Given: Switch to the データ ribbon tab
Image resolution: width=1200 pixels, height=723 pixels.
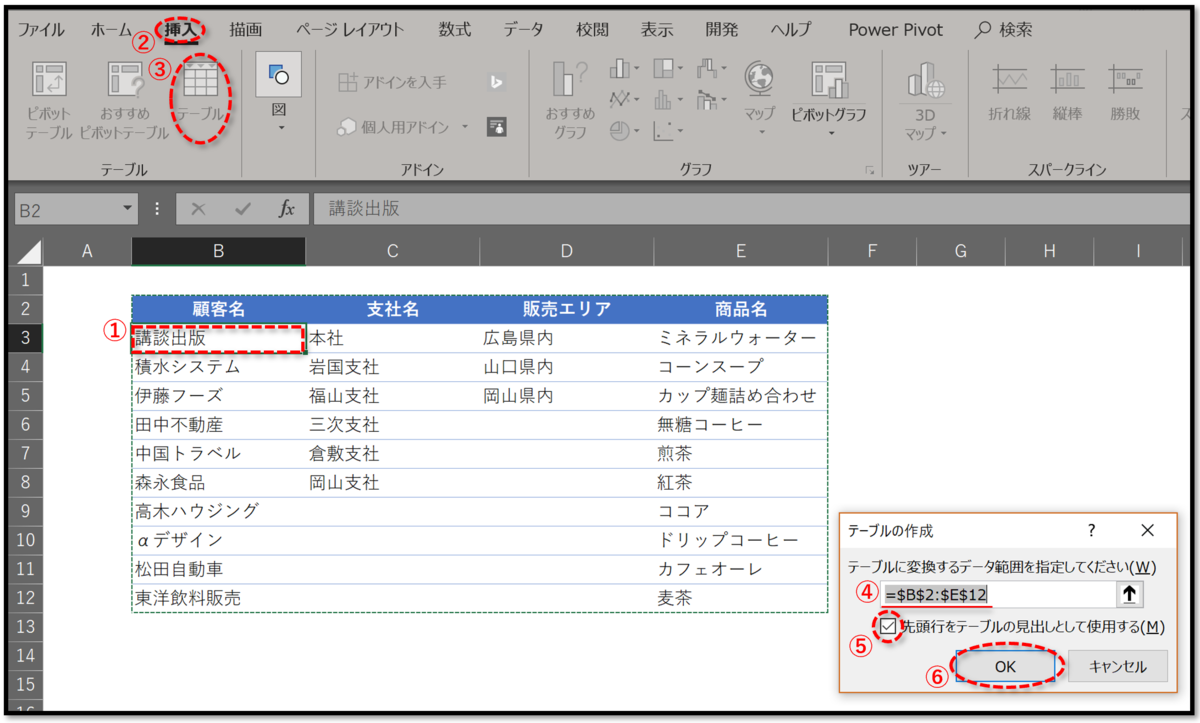Looking at the screenshot, I should (x=524, y=29).
